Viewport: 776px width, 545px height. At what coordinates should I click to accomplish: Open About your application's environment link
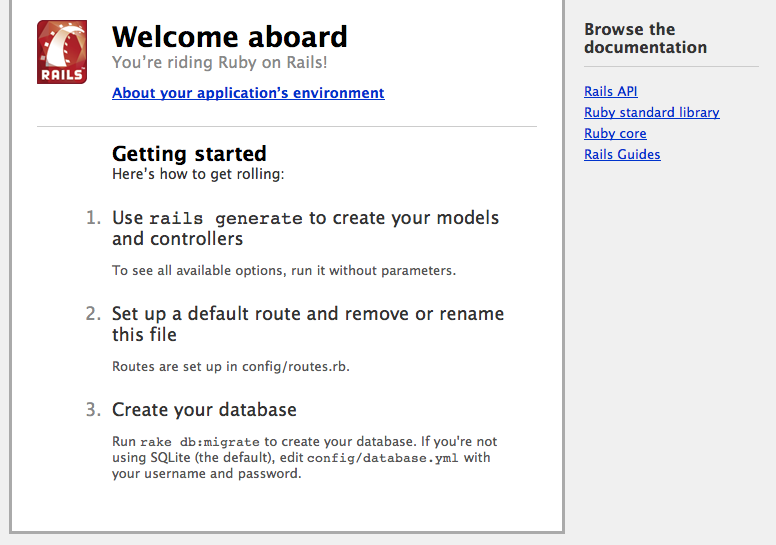248,93
